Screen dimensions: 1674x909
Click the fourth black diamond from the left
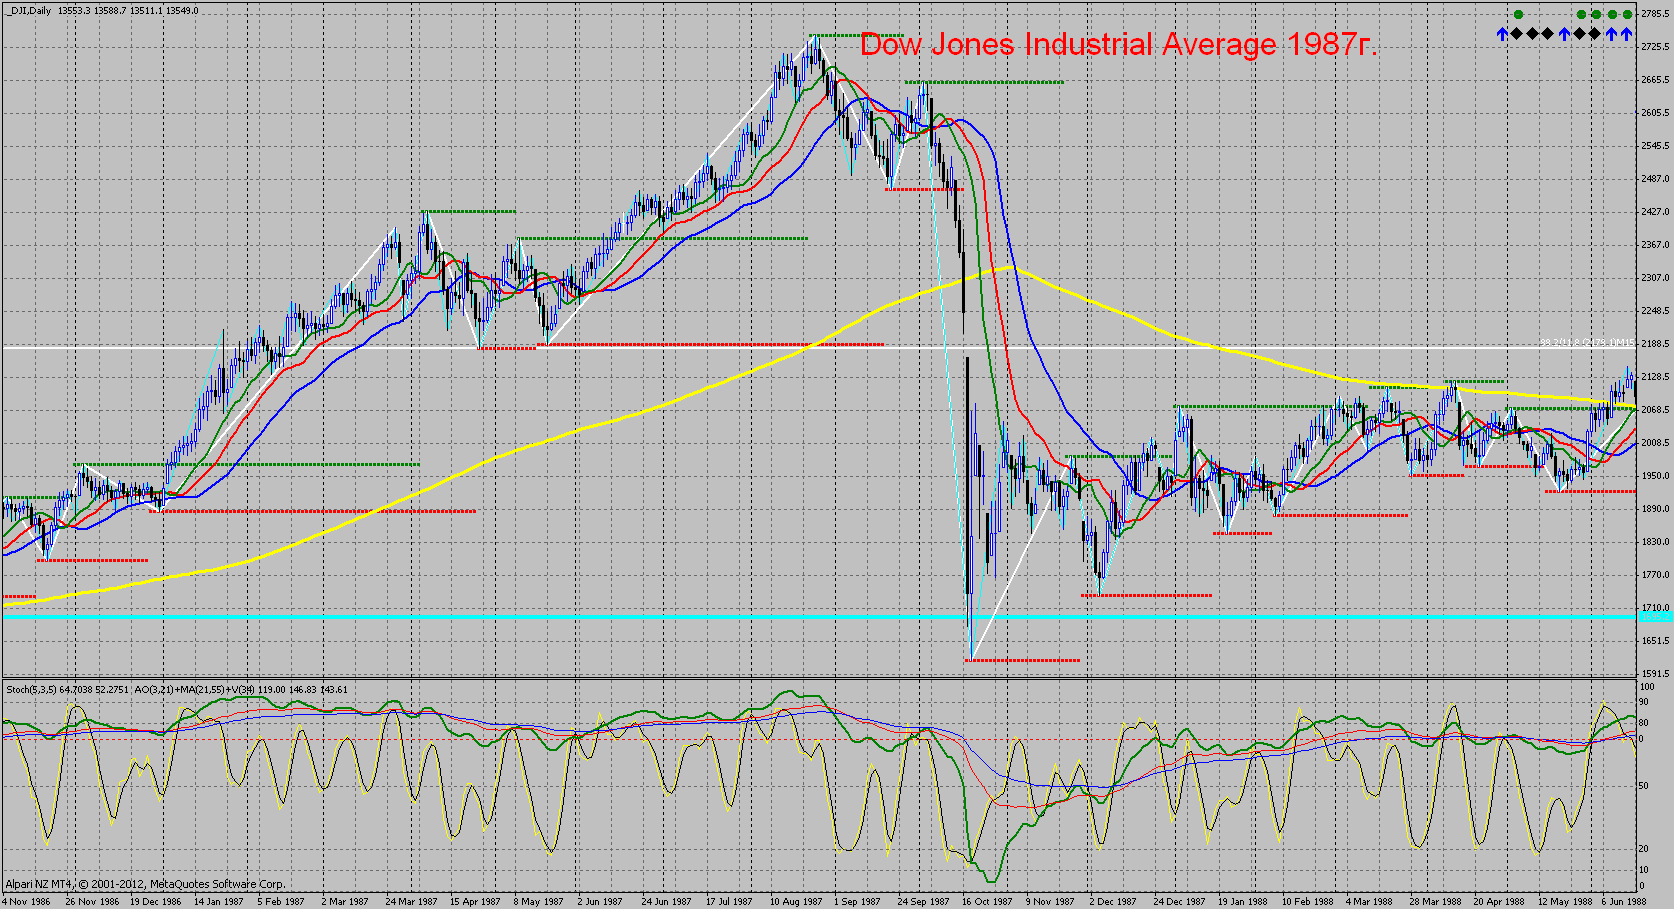(x=1580, y=34)
